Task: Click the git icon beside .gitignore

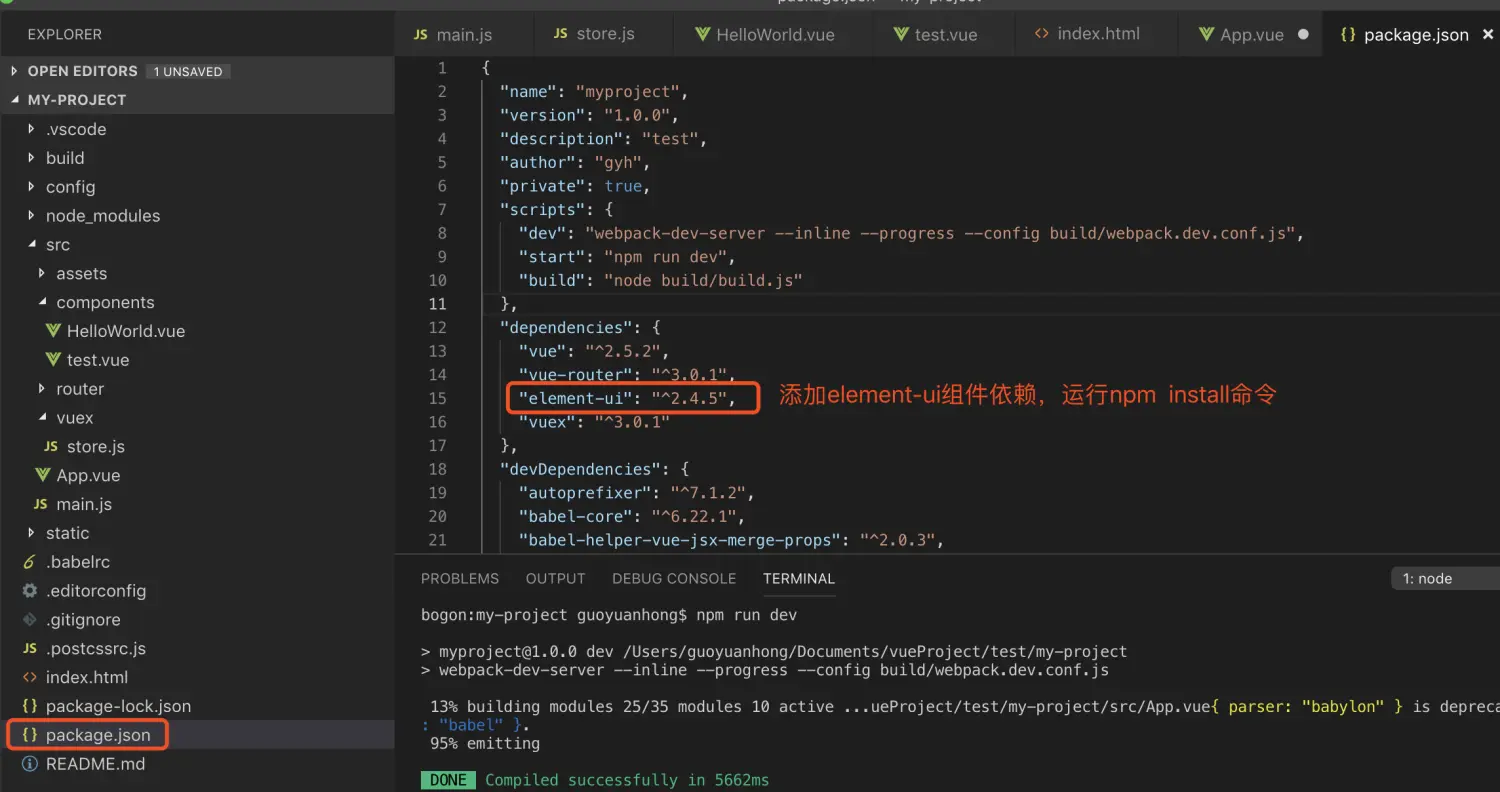Action: click(x=30, y=620)
